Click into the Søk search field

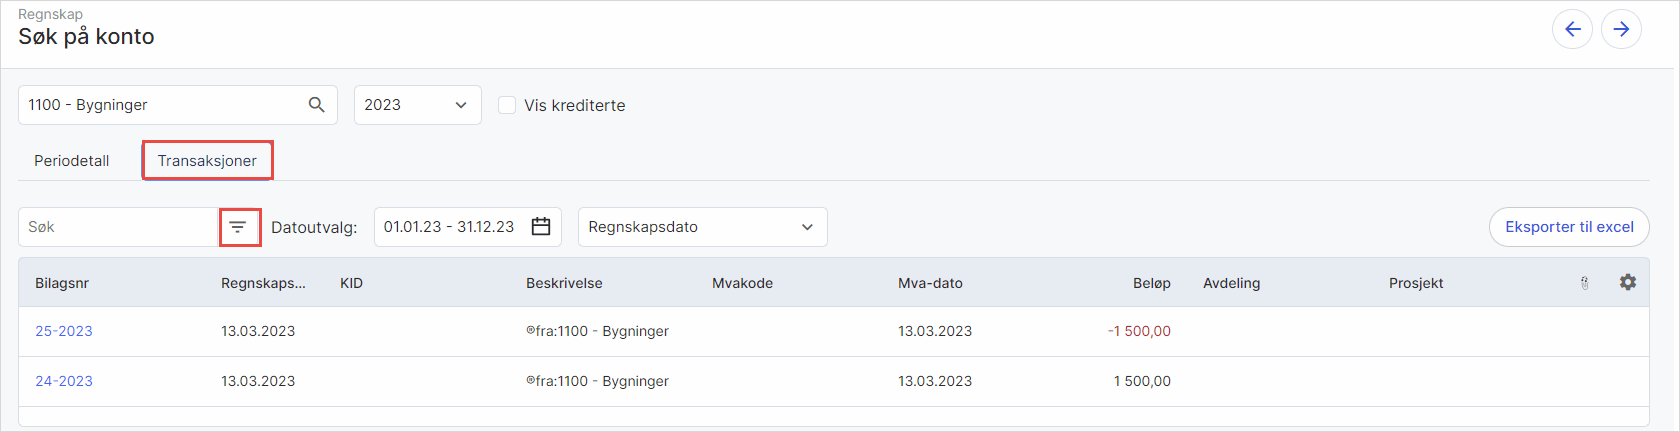pyautogui.click(x=118, y=227)
